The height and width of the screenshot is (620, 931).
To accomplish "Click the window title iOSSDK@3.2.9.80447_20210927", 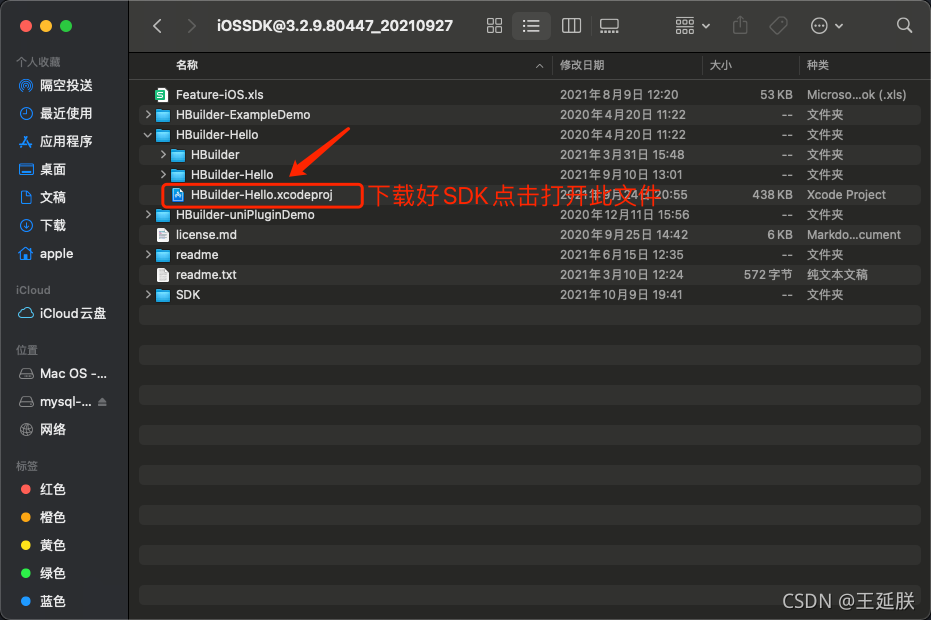I will click(x=335, y=26).
